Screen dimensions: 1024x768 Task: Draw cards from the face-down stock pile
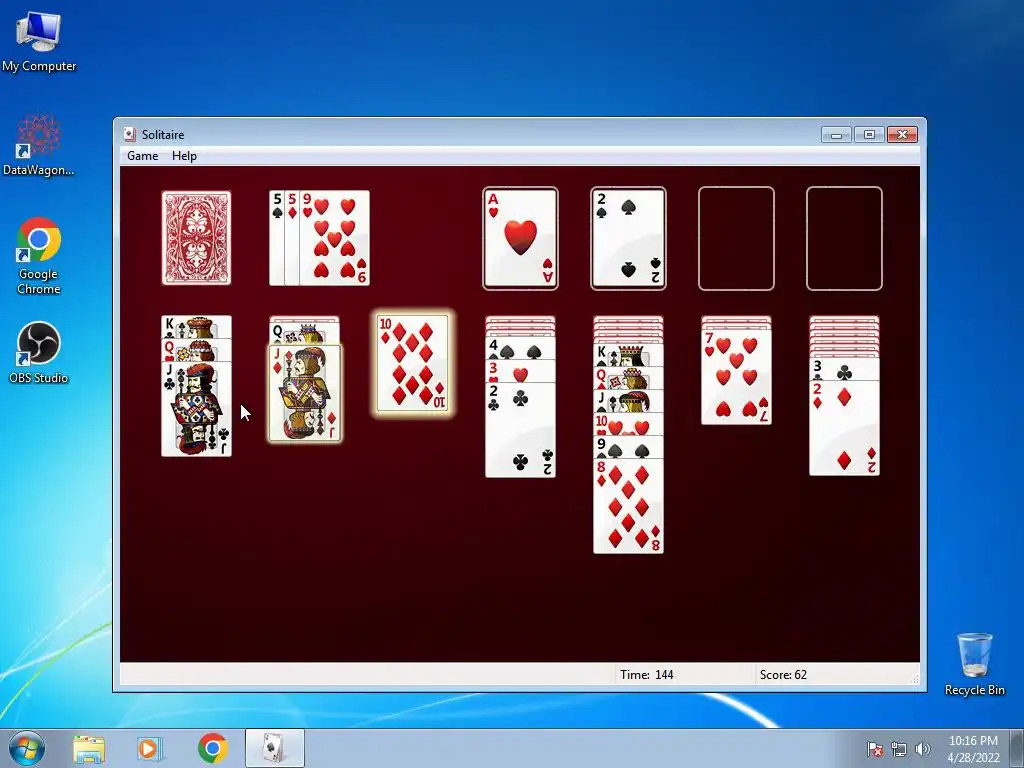[197, 238]
